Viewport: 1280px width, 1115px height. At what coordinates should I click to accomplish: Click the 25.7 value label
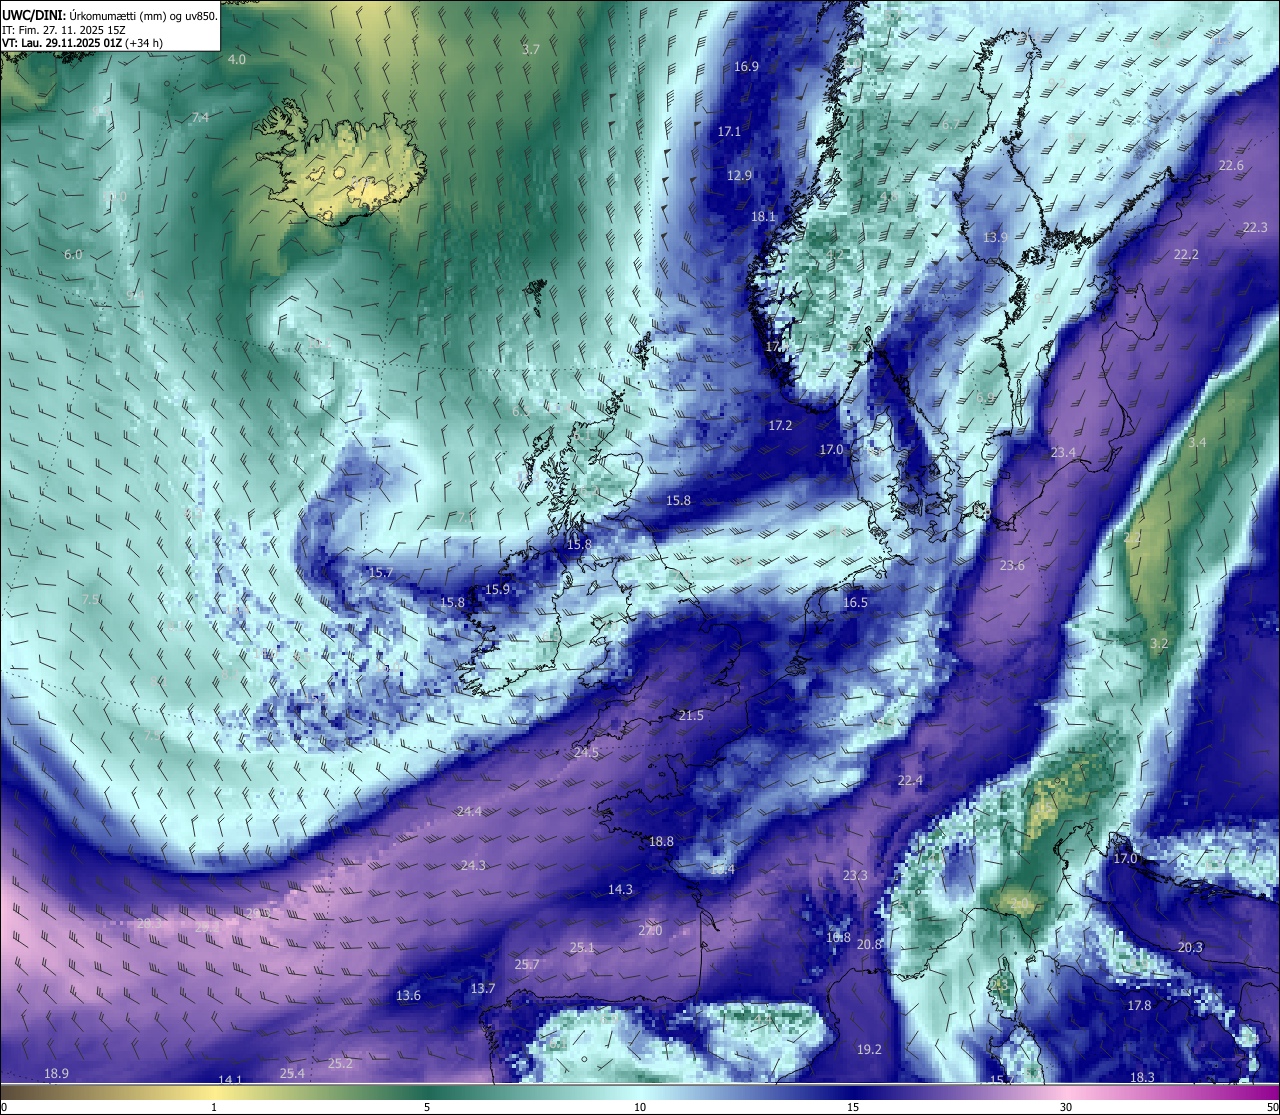pyautogui.click(x=527, y=964)
